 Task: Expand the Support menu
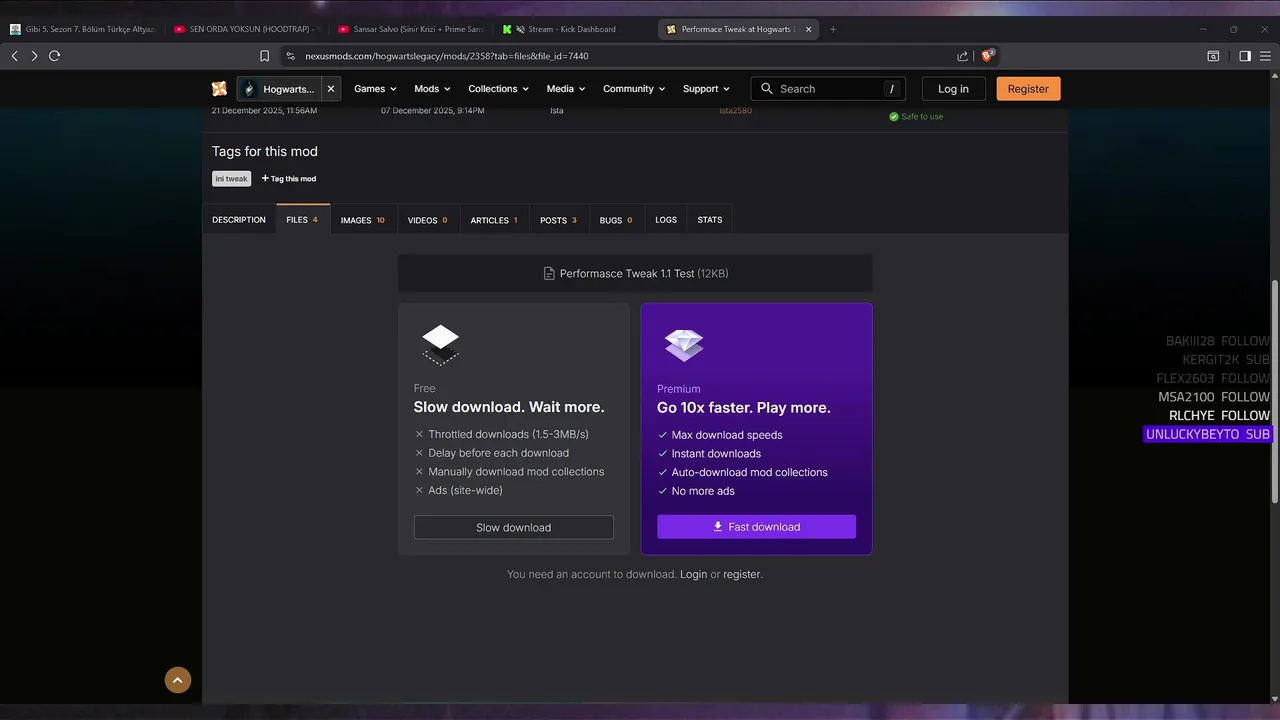pos(706,89)
